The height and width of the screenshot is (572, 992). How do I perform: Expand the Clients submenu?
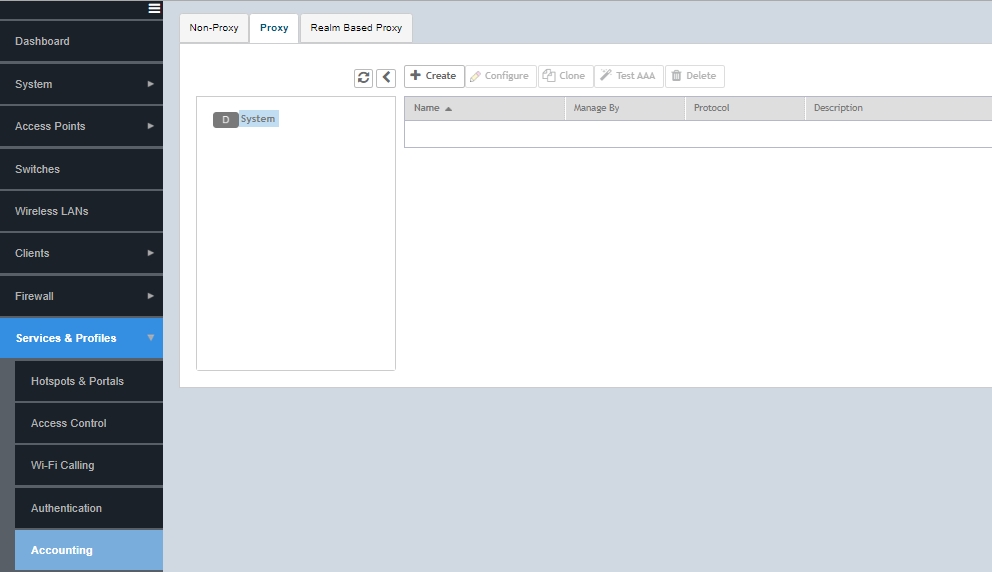pos(81,253)
